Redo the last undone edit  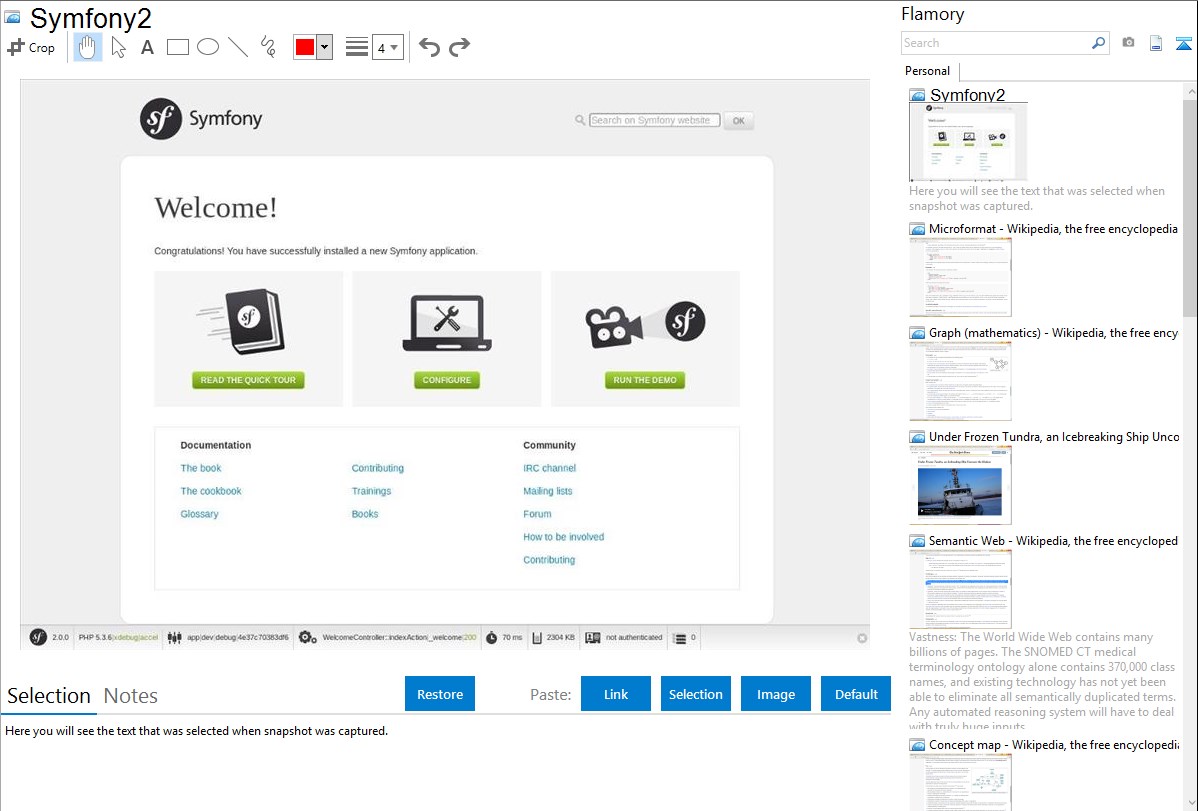[459, 47]
